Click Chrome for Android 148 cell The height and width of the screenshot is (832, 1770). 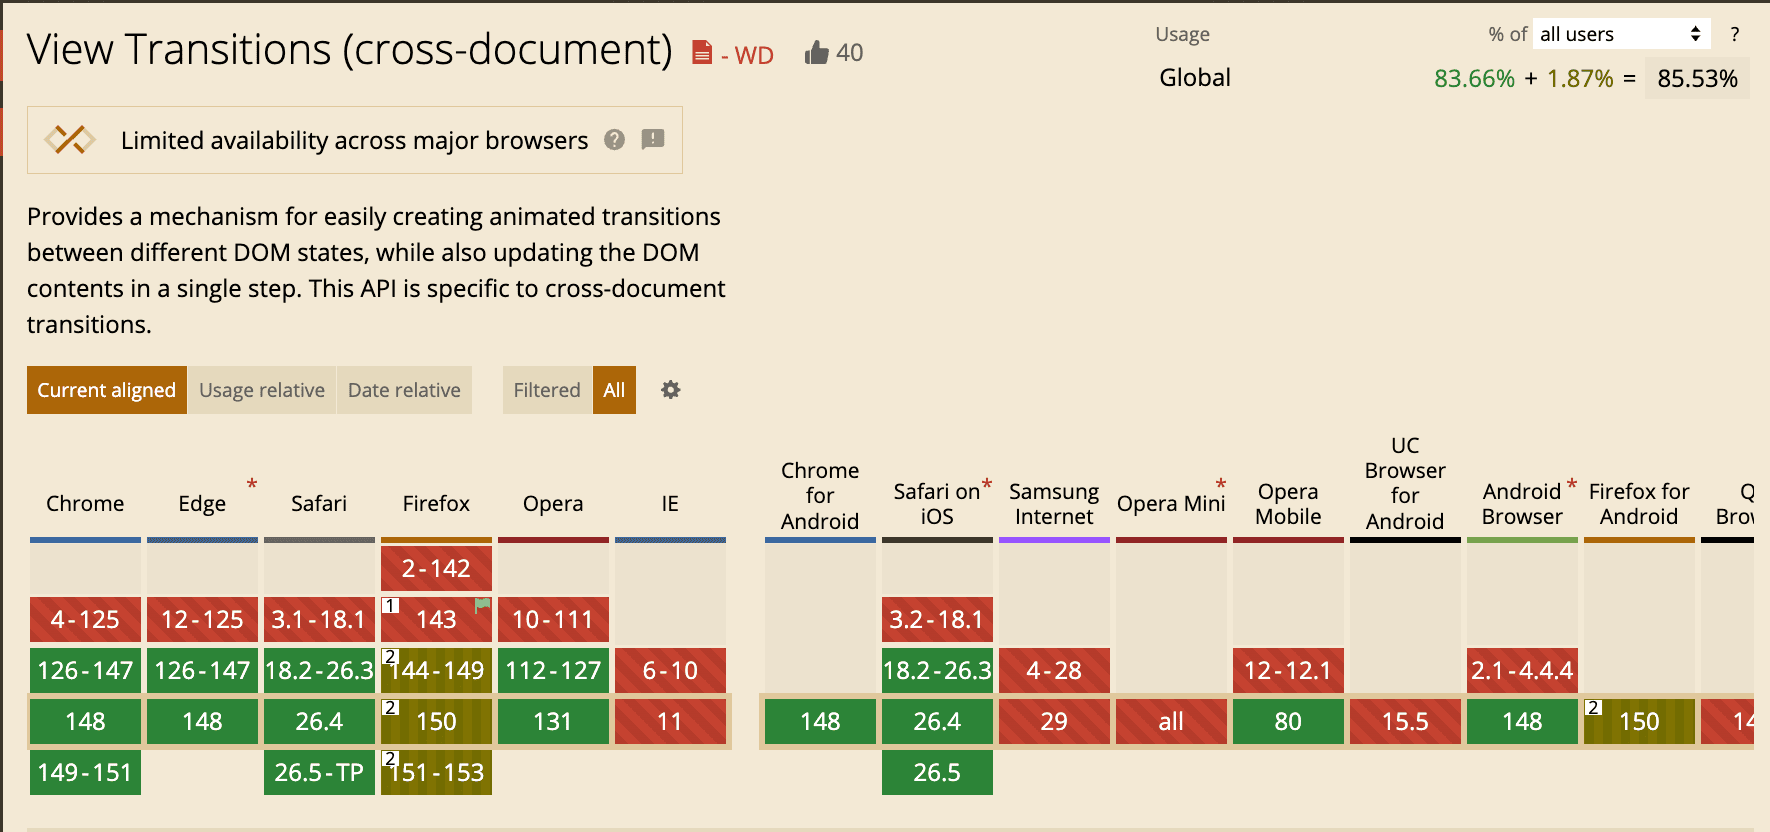820,722
